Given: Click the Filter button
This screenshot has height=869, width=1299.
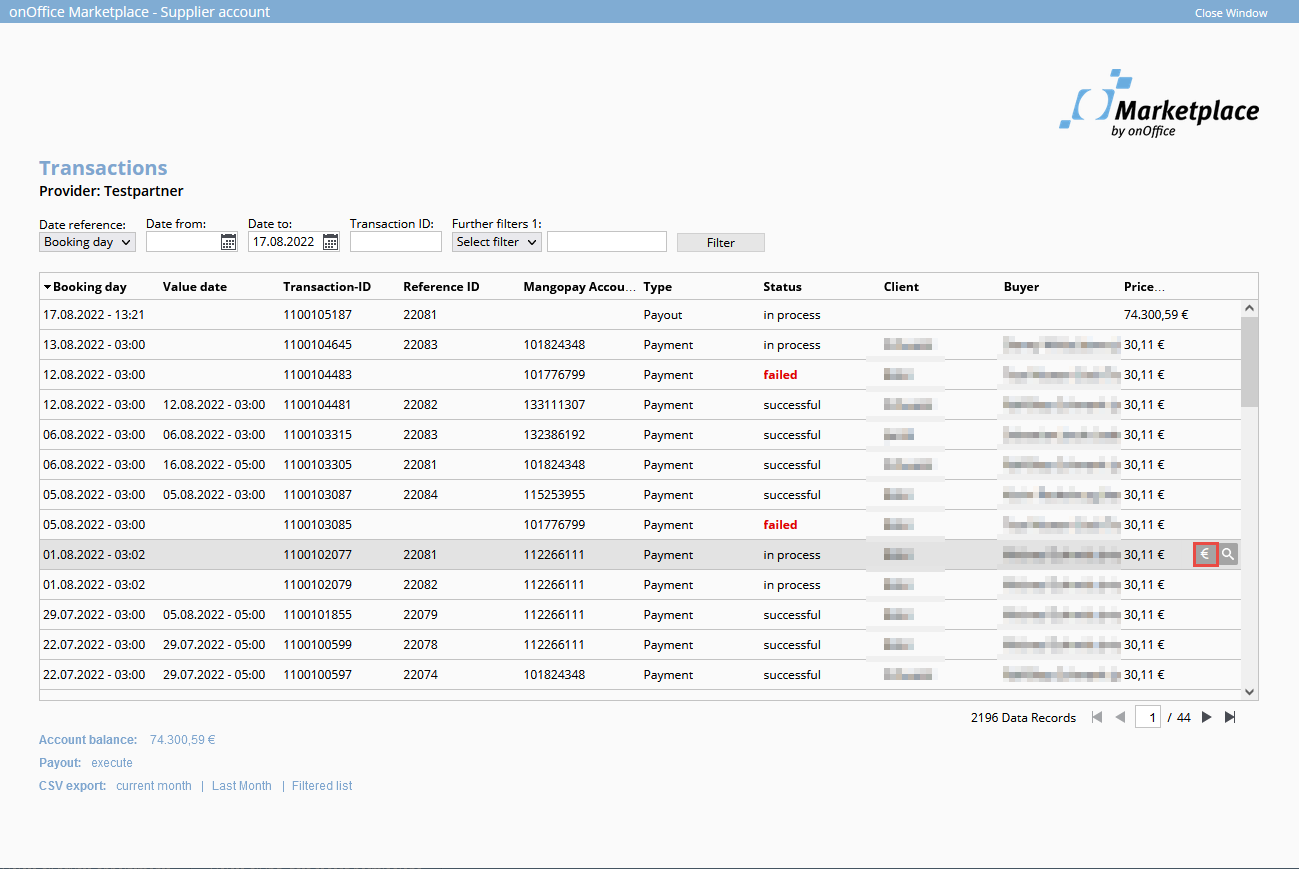Looking at the screenshot, I should click(721, 243).
